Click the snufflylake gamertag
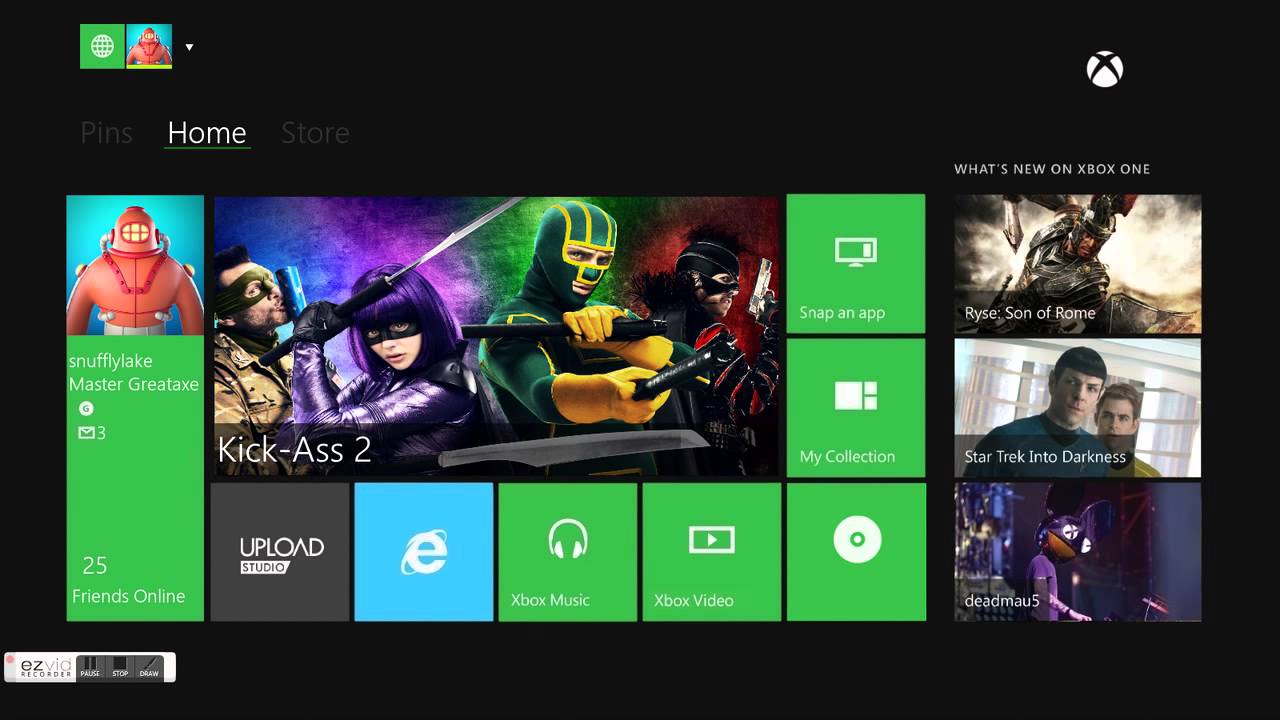 point(110,361)
